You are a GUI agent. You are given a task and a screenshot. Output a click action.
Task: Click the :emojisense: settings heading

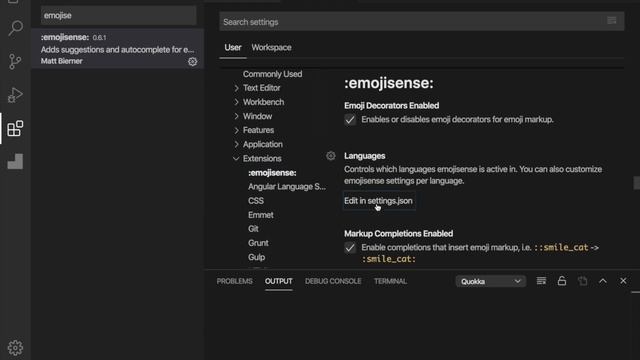pyautogui.click(x=389, y=83)
